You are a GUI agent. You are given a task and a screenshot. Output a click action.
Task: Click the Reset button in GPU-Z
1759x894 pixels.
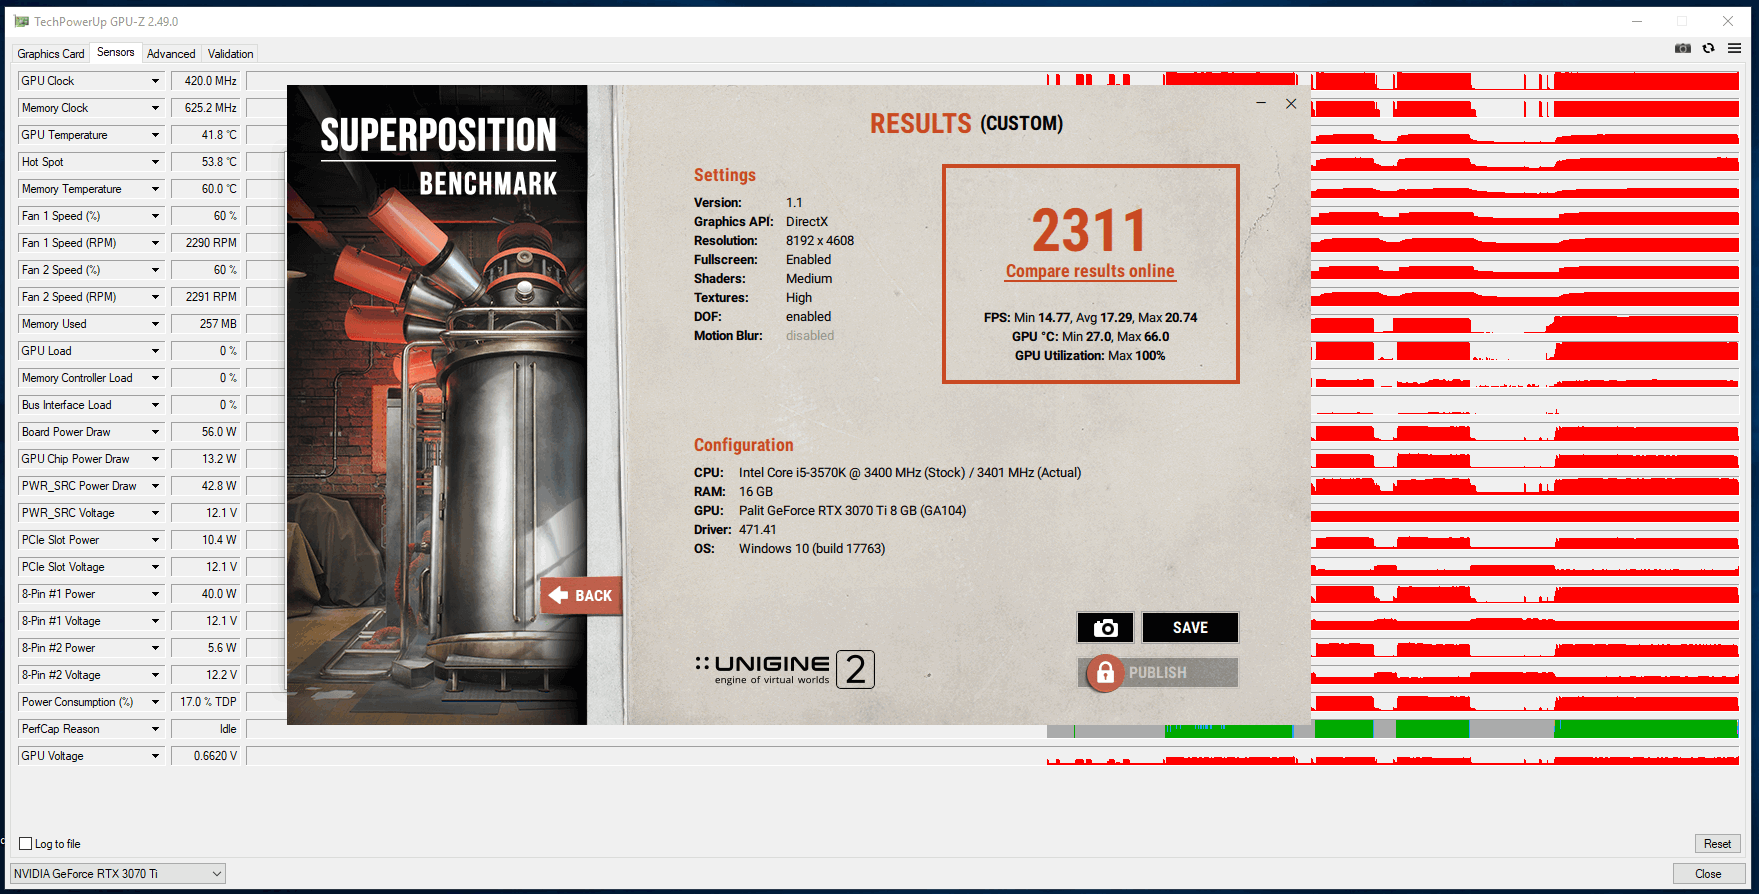point(1717,844)
